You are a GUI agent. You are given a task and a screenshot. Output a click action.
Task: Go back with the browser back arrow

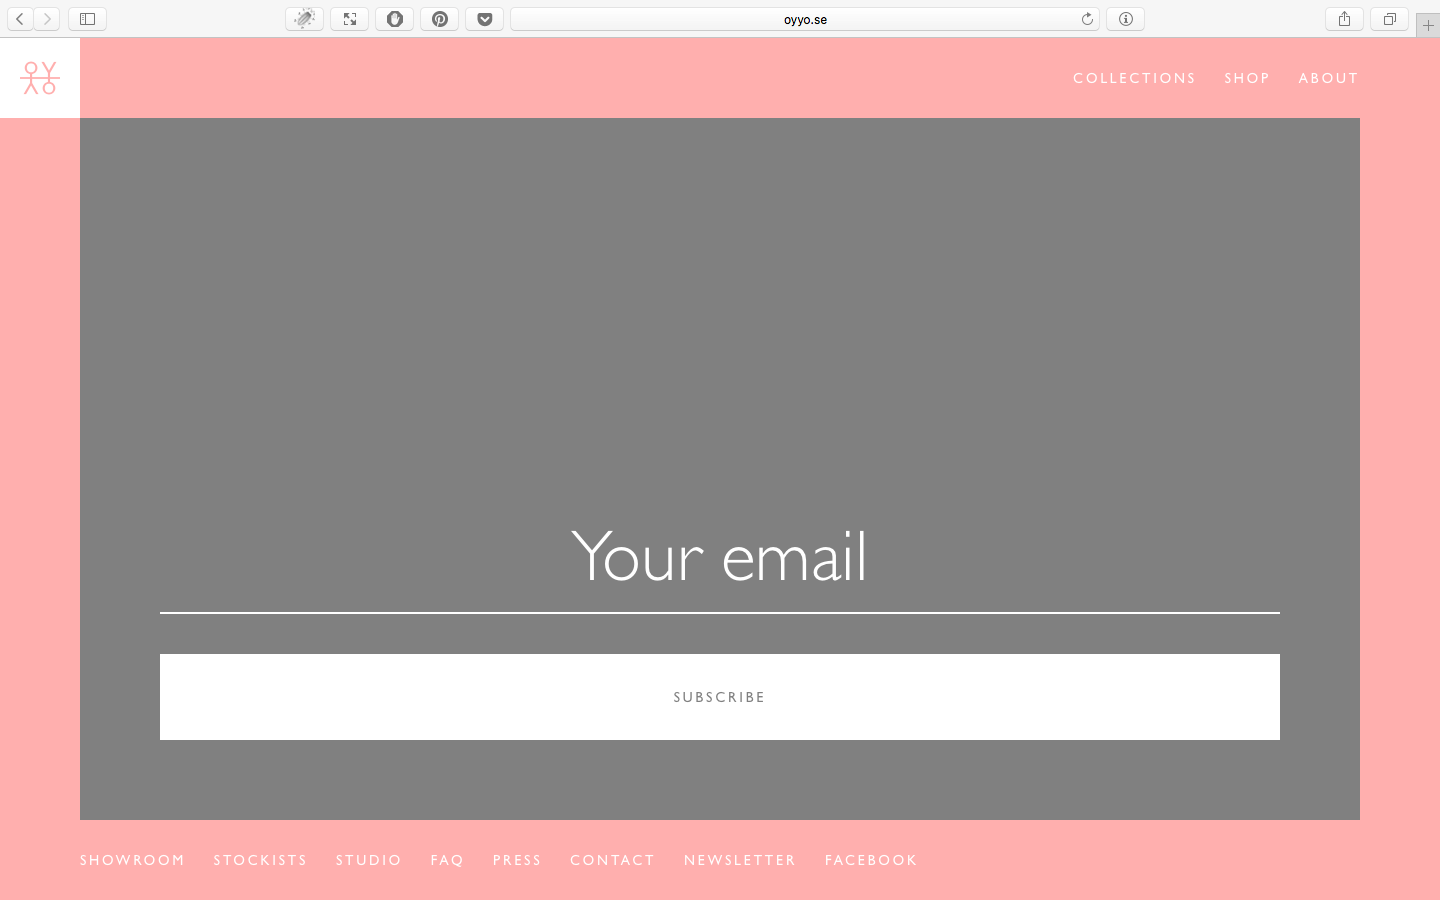(x=20, y=19)
